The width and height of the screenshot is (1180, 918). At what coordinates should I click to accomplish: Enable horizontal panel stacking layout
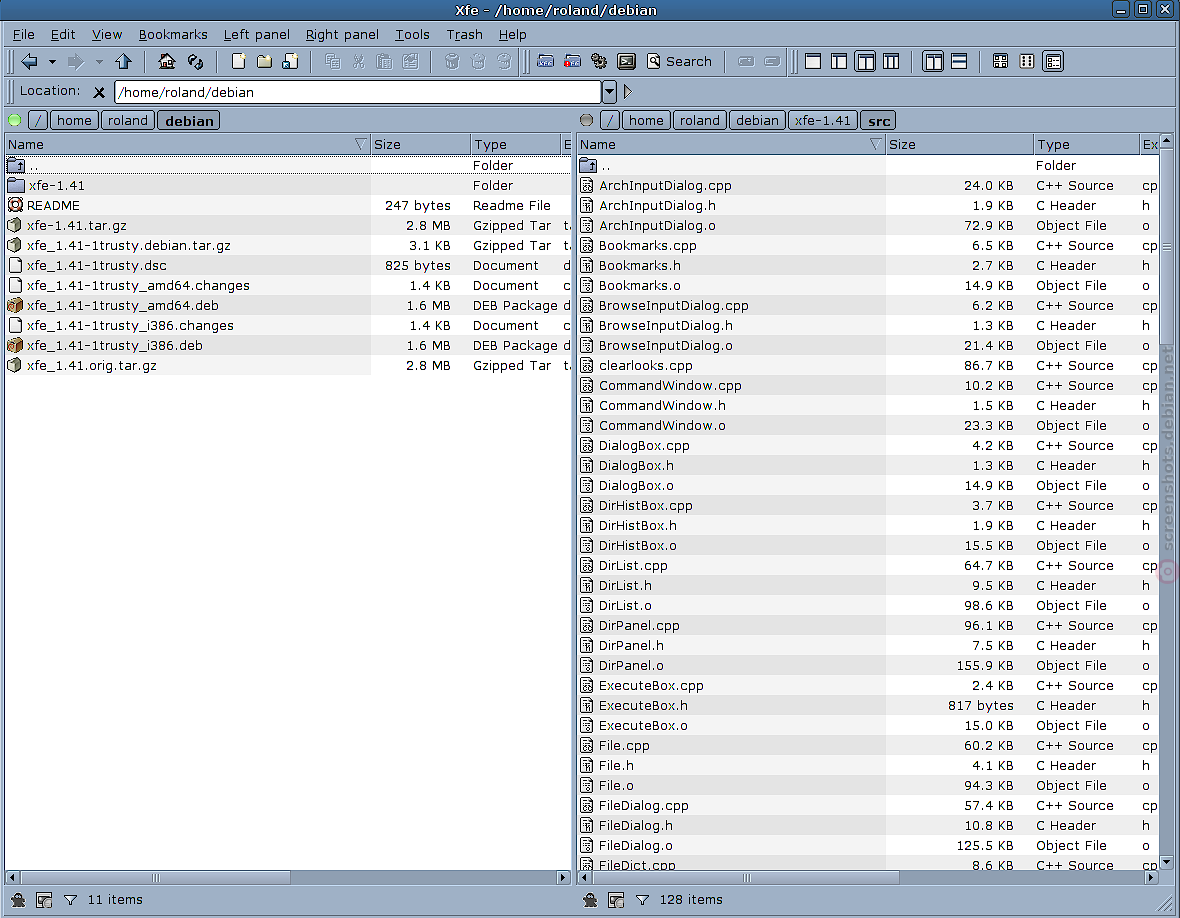(x=959, y=62)
